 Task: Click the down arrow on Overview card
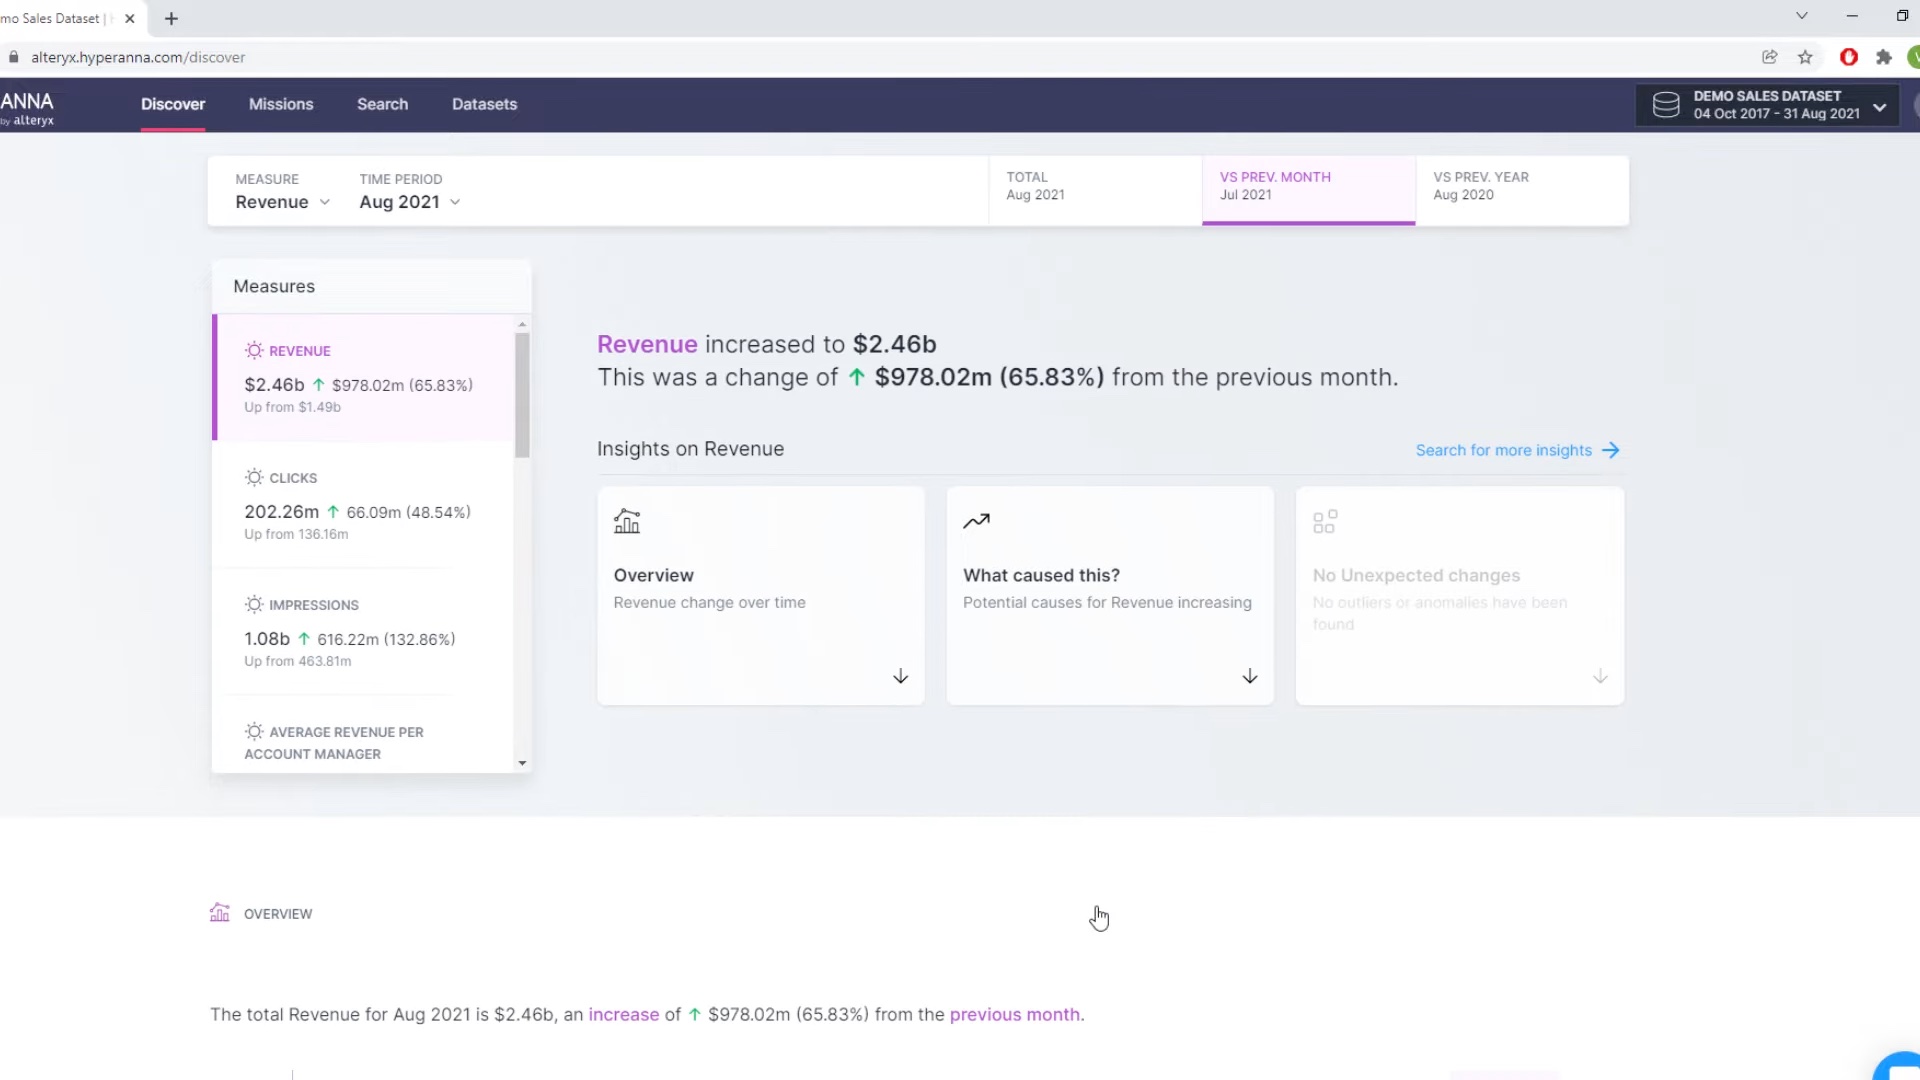[x=900, y=677]
